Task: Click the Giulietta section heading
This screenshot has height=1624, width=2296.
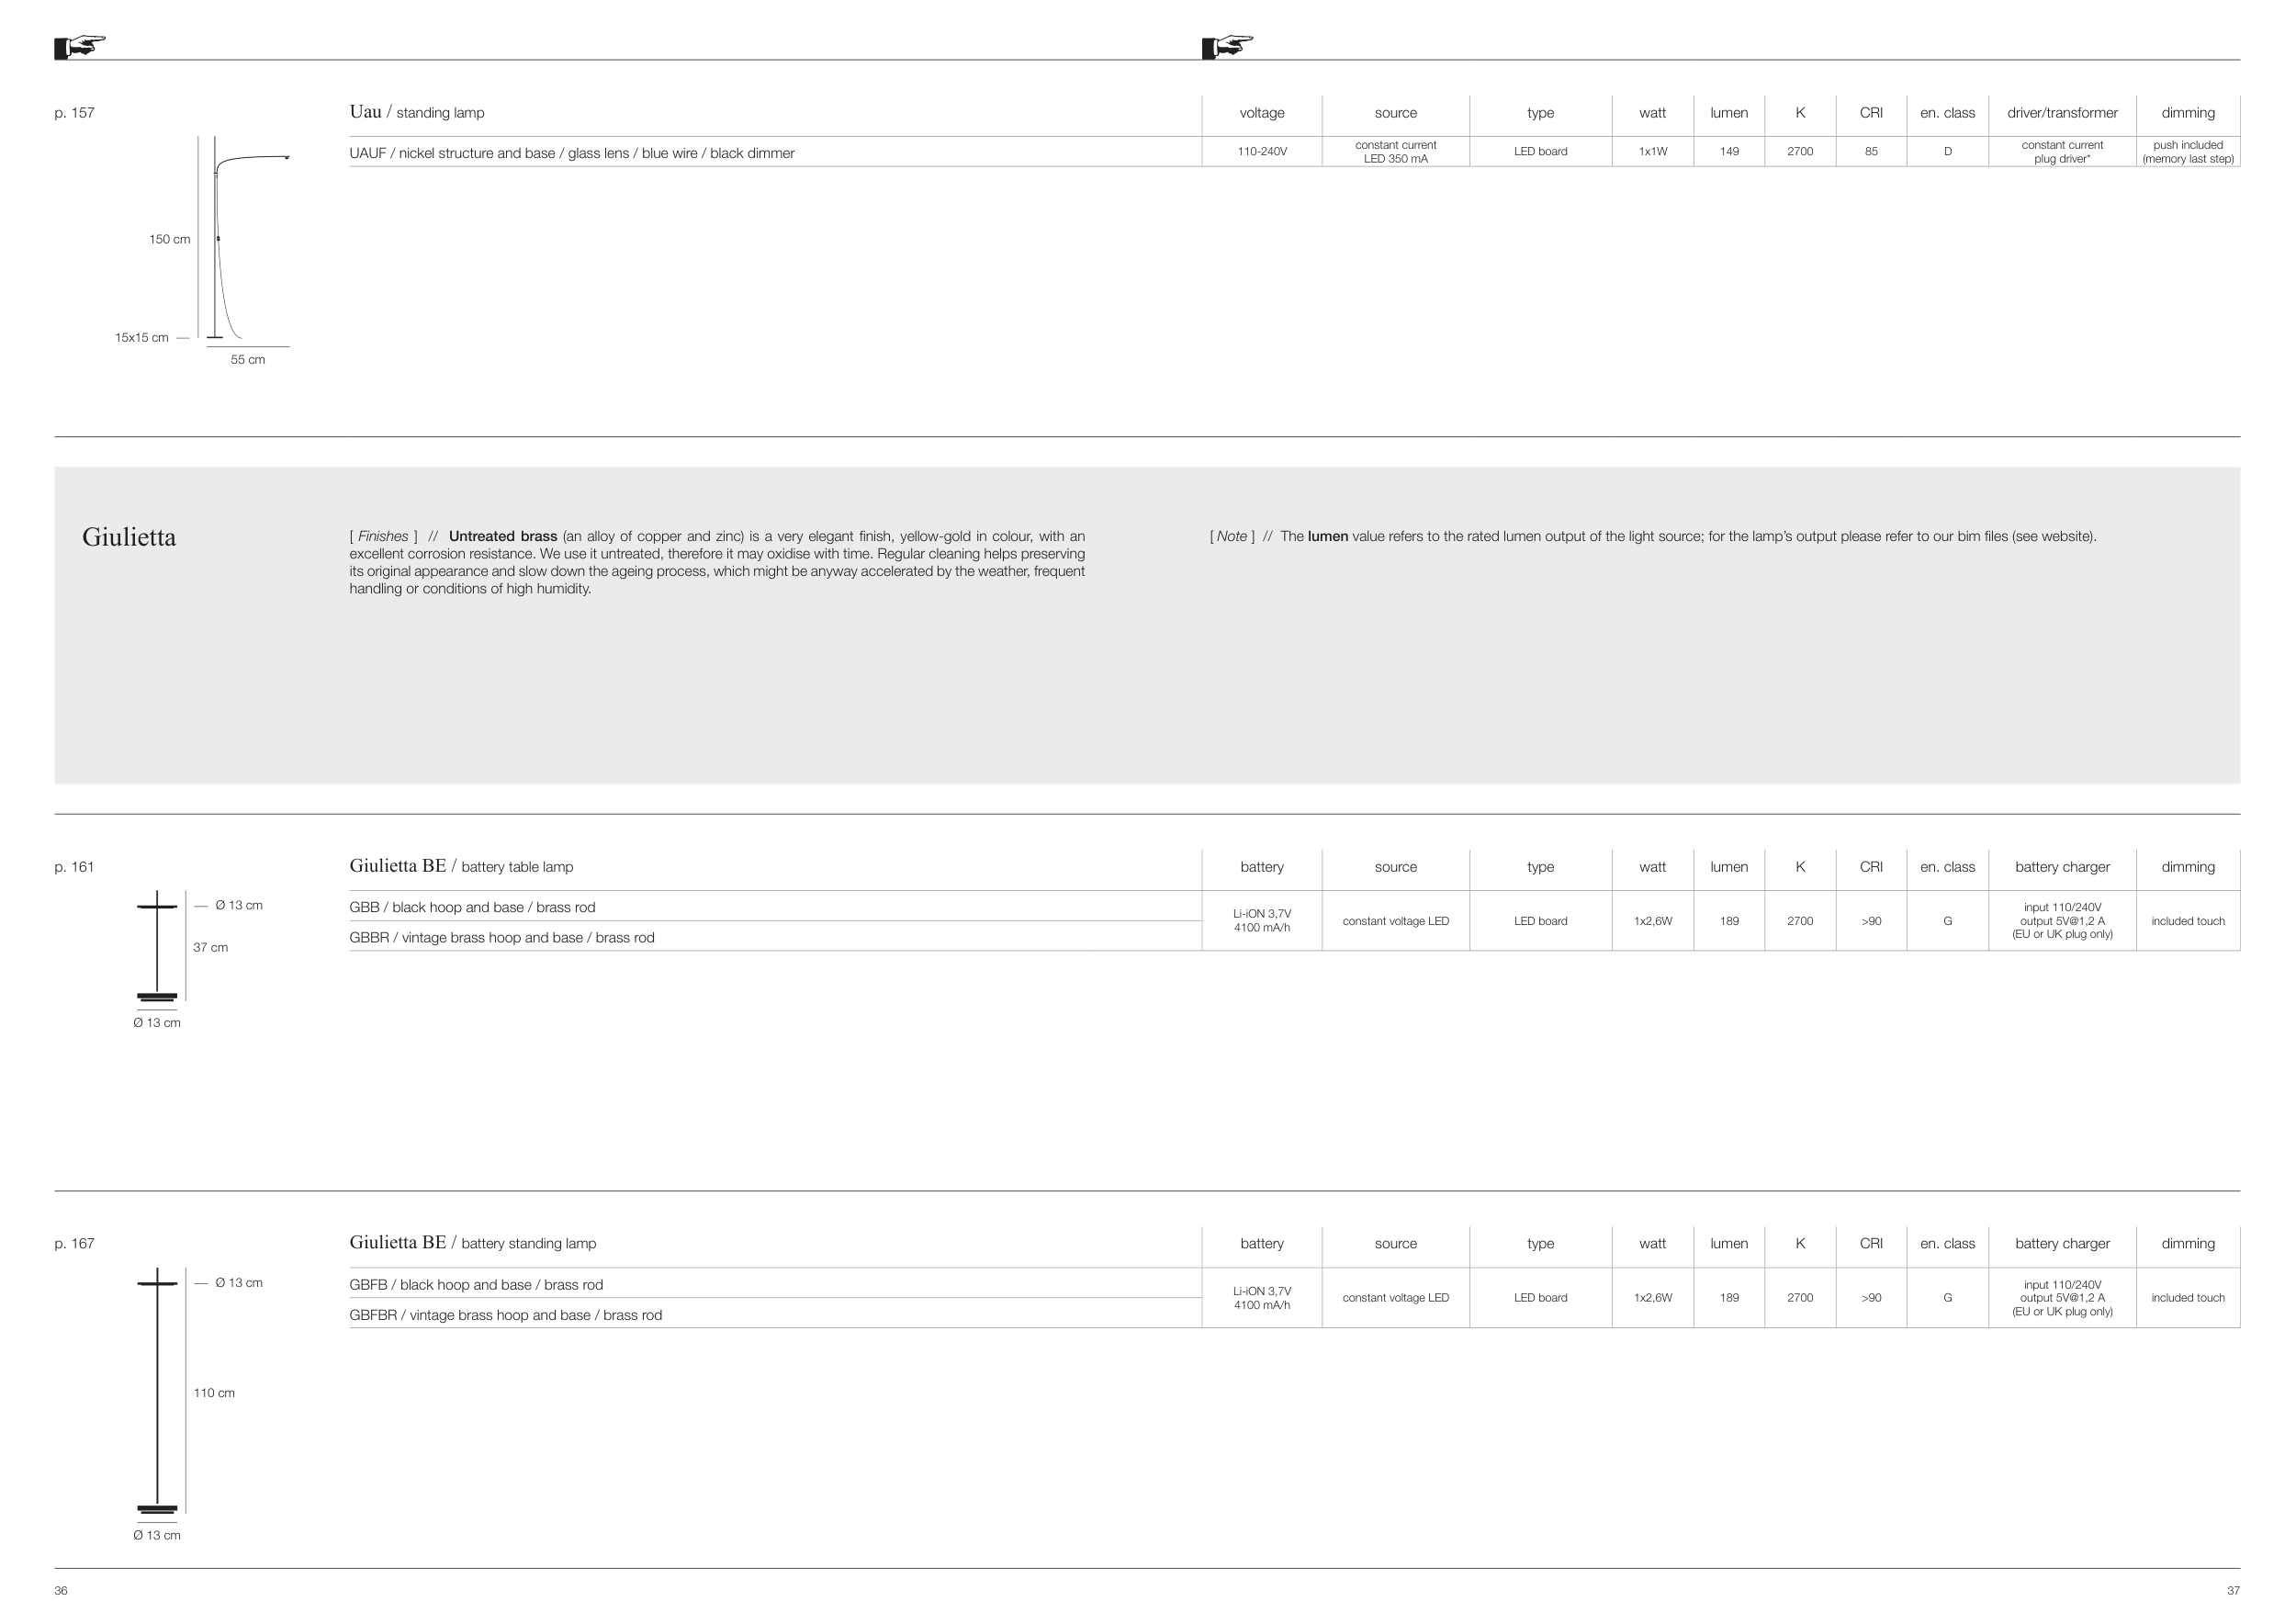Action: coord(129,537)
